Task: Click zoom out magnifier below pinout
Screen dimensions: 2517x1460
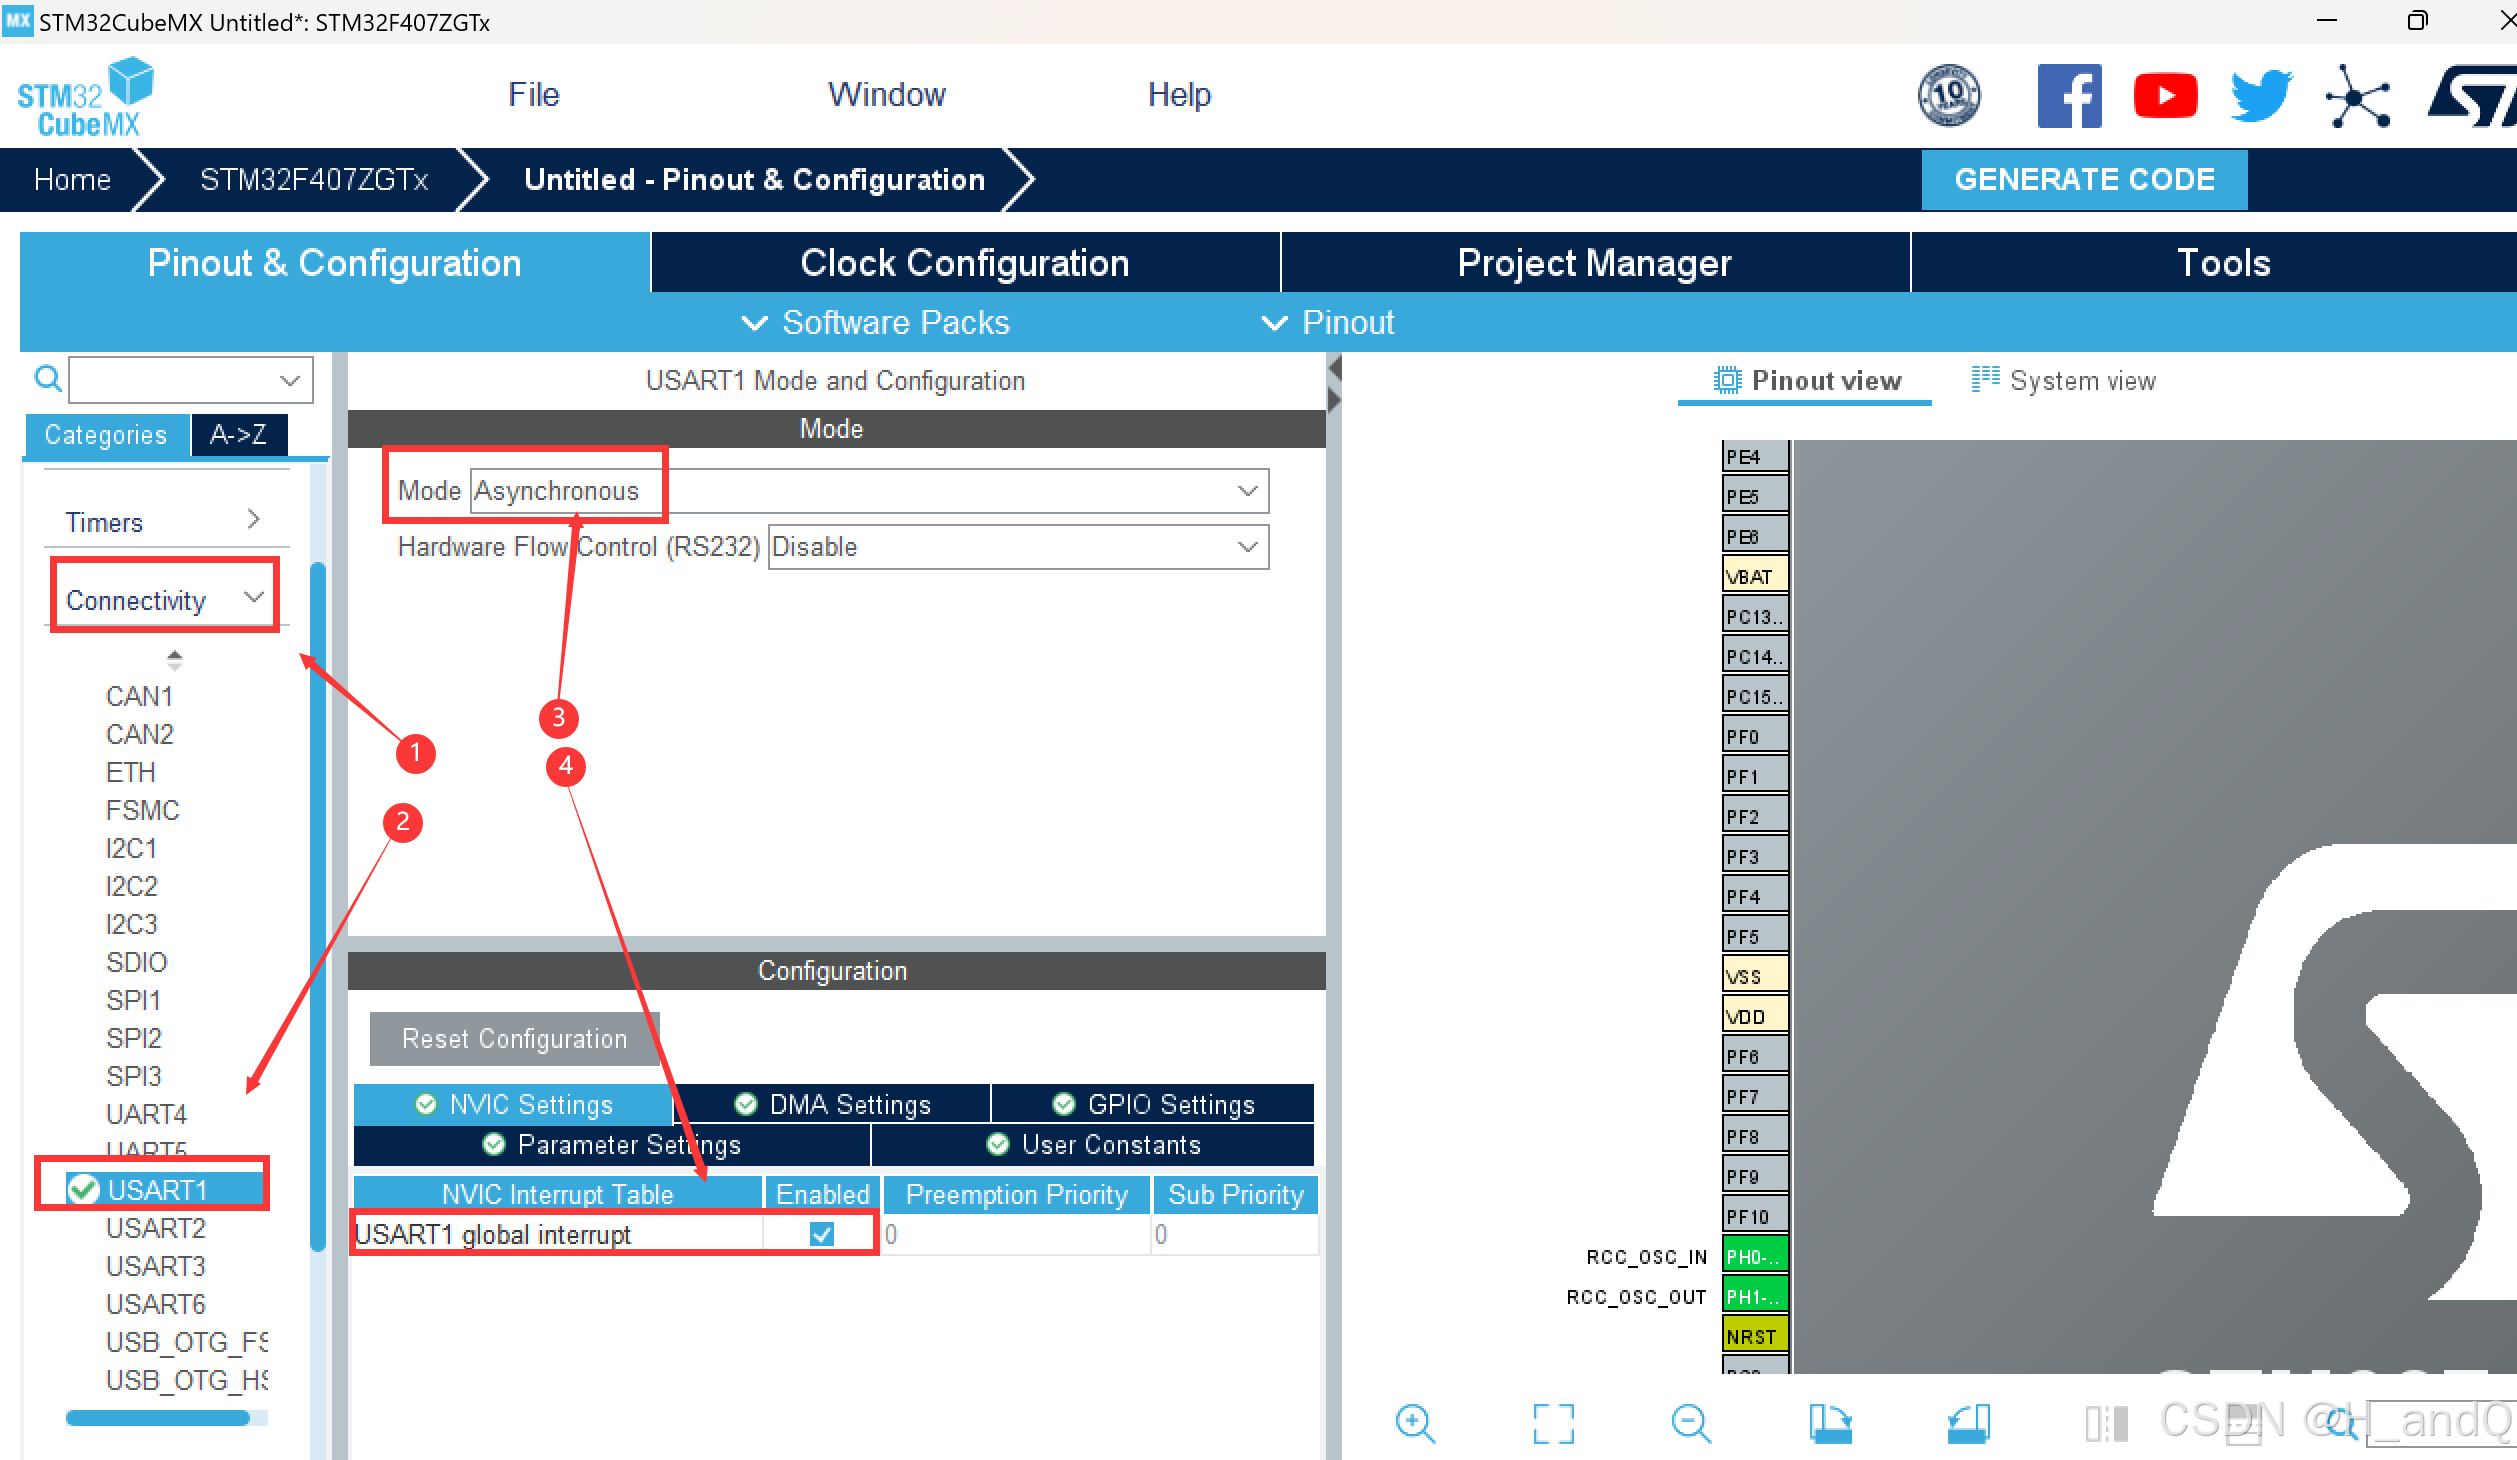Action: (x=1691, y=1422)
